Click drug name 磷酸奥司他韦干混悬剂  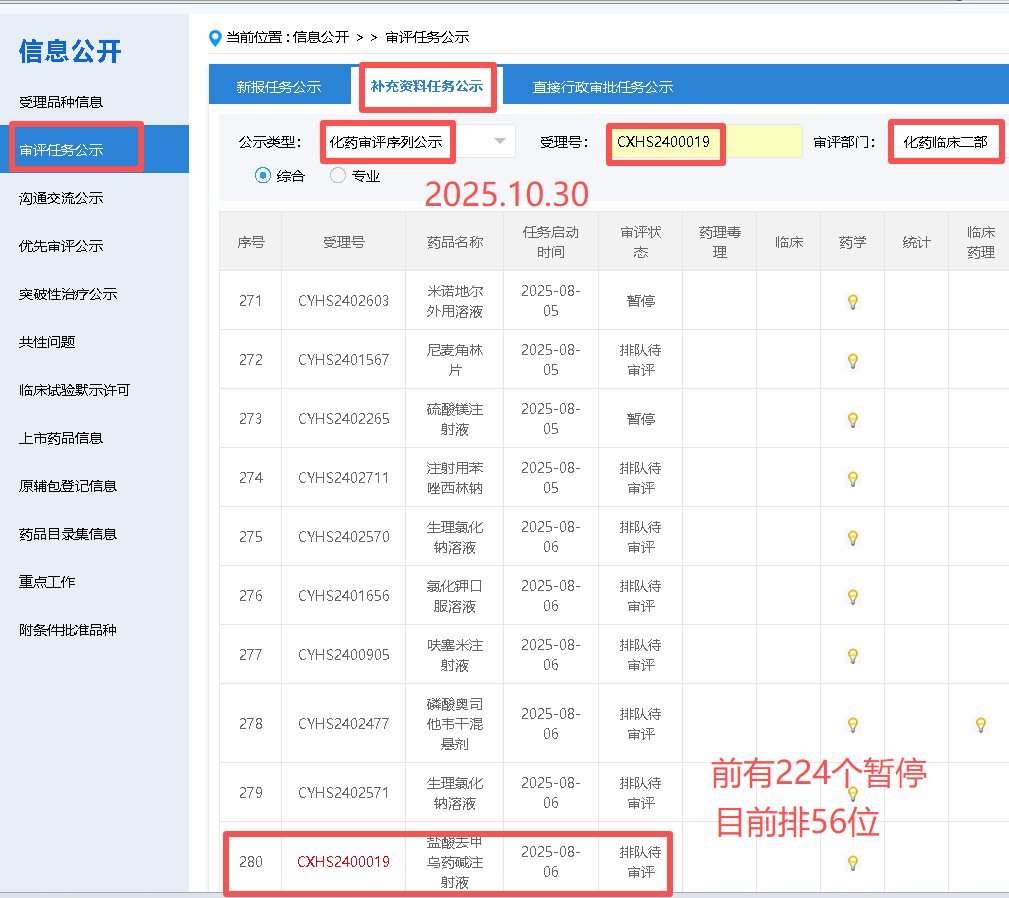coord(455,724)
